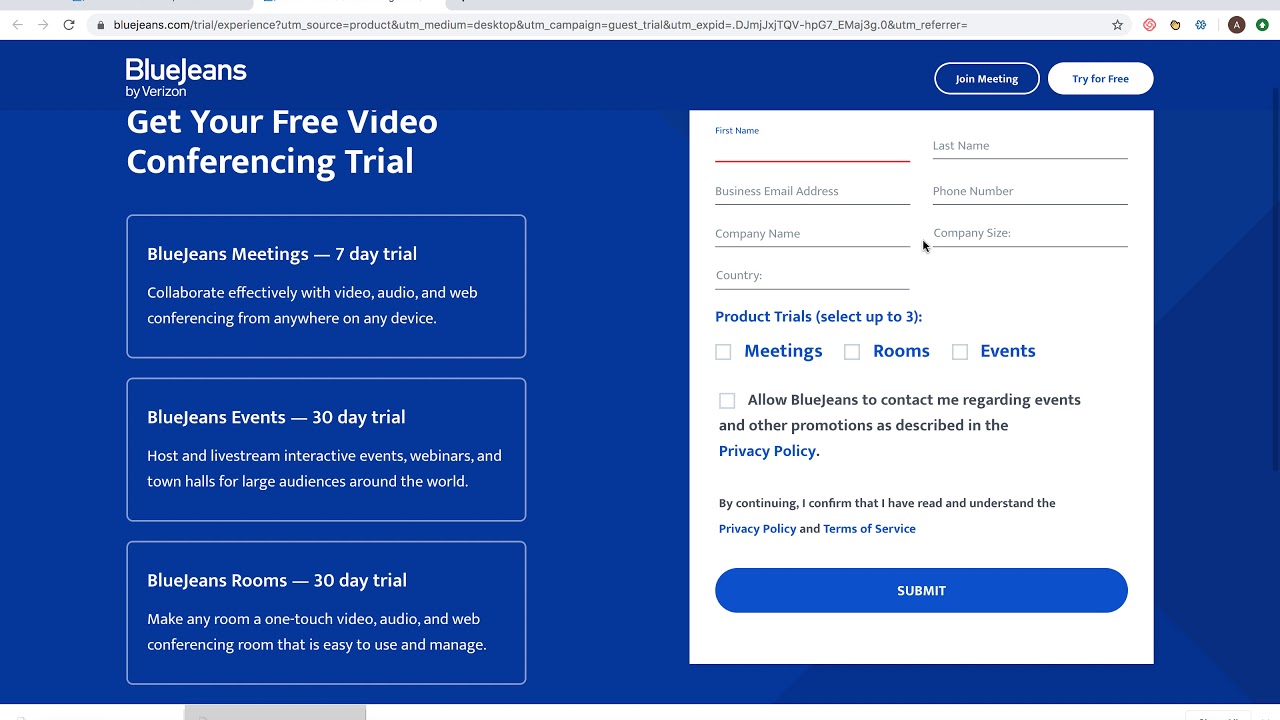Go back using the browser back arrow
This screenshot has width=1280, height=720.
(17, 25)
